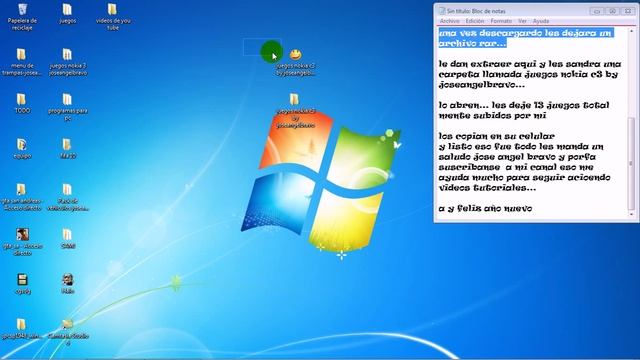Click the line starting 'le dan extraer aqui'

coord(530,64)
